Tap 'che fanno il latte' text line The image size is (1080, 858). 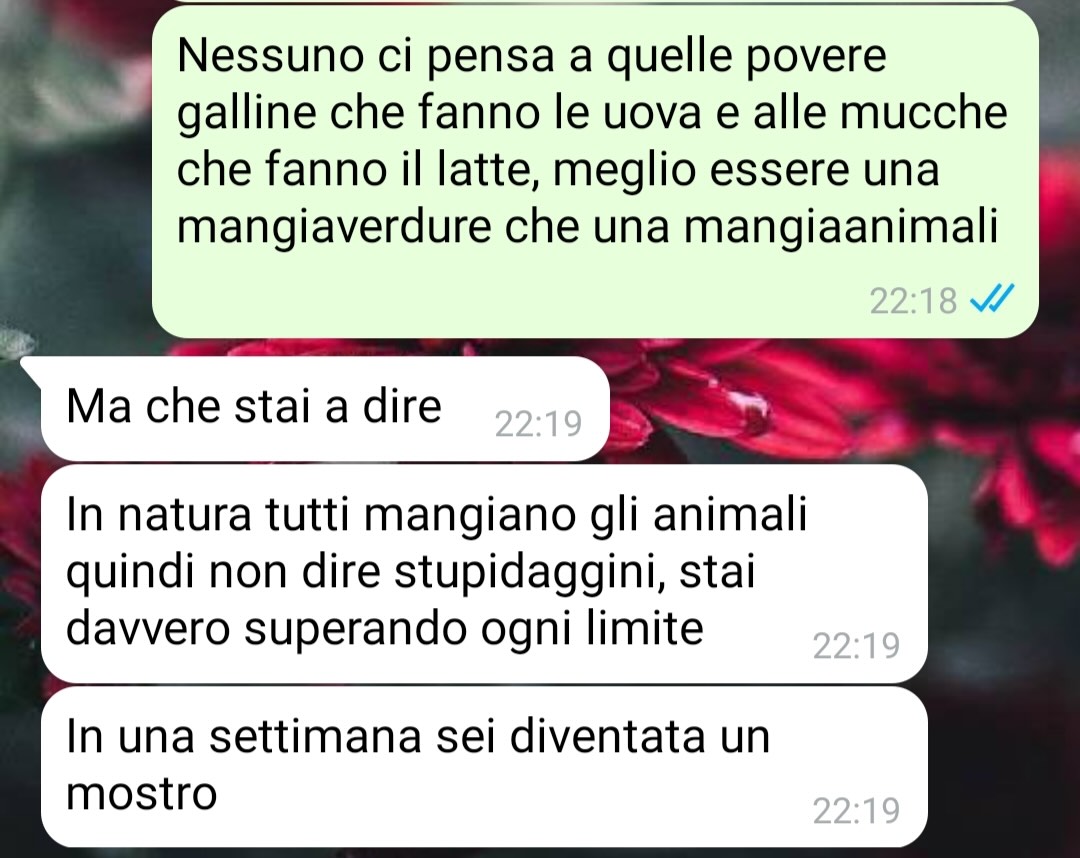[x=558, y=169]
